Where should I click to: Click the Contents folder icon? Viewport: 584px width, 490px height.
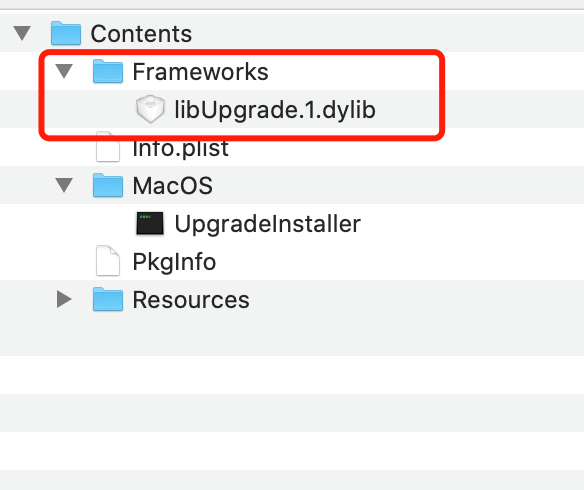pyautogui.click(x=66, y=33)
